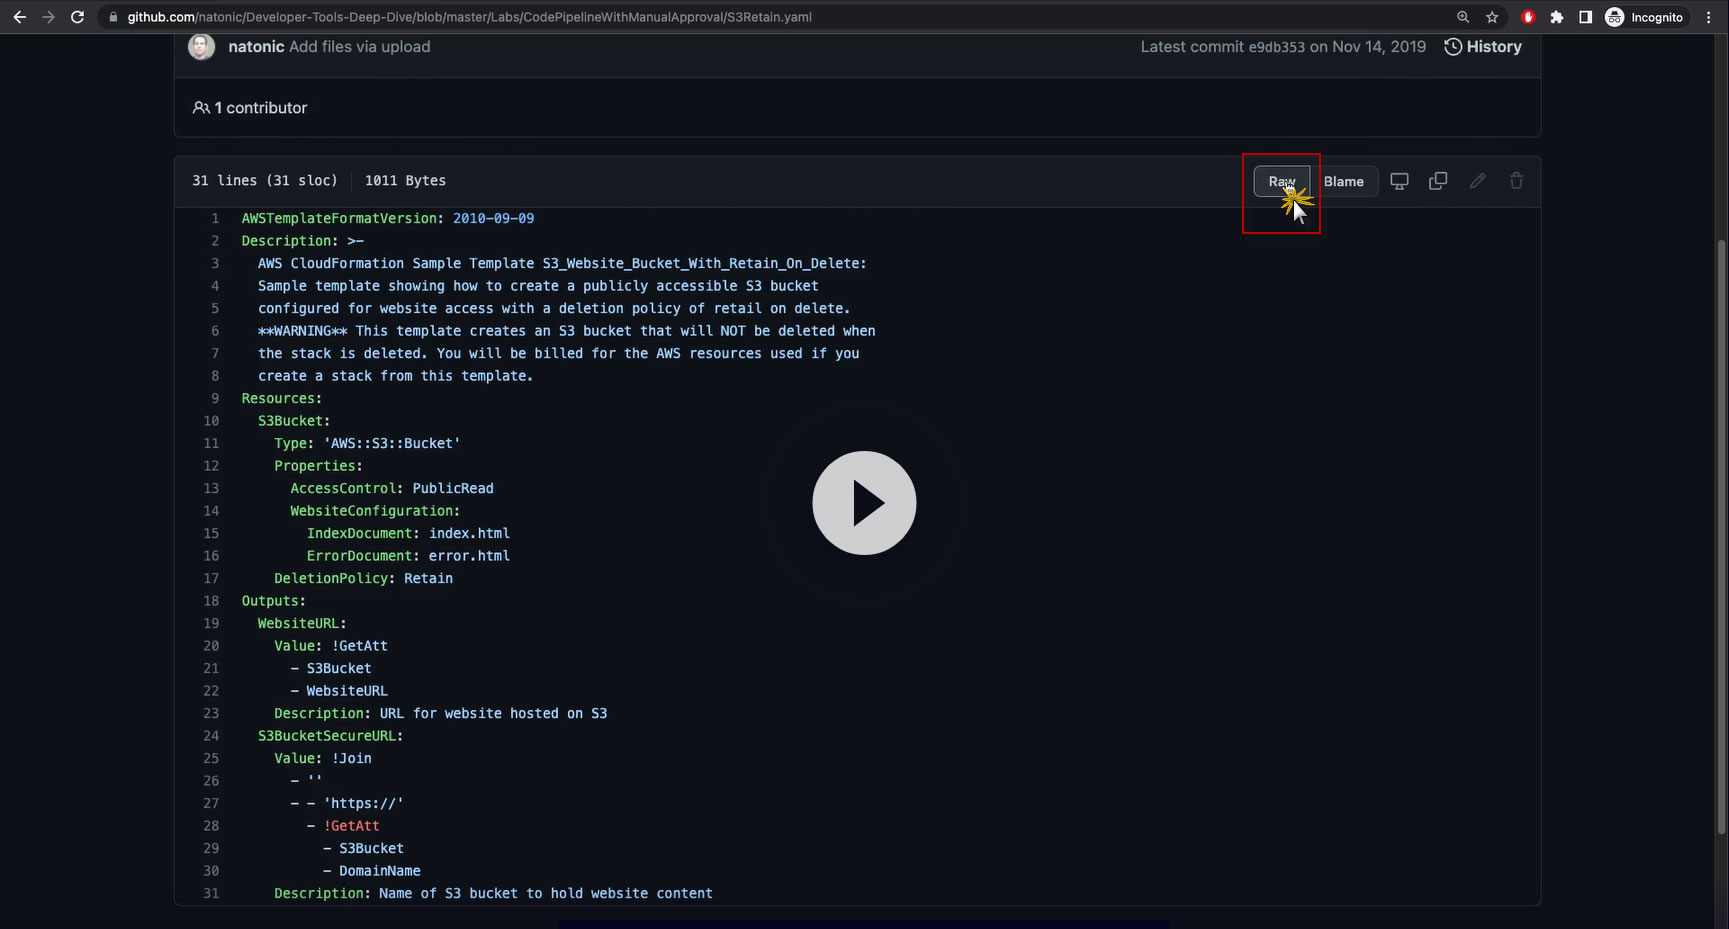The image size is (1729, 929).
Task: Click 'S3BucketSecureURL:' key text
Action: click(331, 736)
